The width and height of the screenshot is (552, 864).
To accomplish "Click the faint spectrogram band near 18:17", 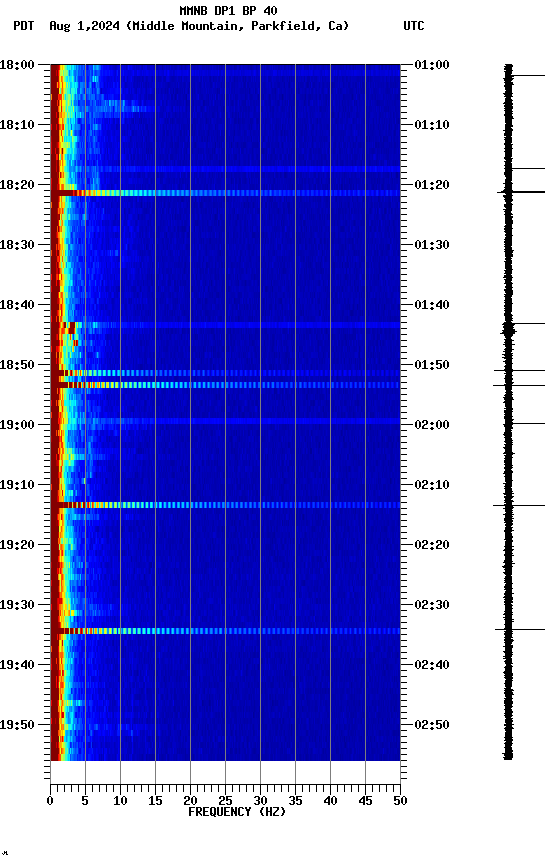I will [x=225, y=169].
